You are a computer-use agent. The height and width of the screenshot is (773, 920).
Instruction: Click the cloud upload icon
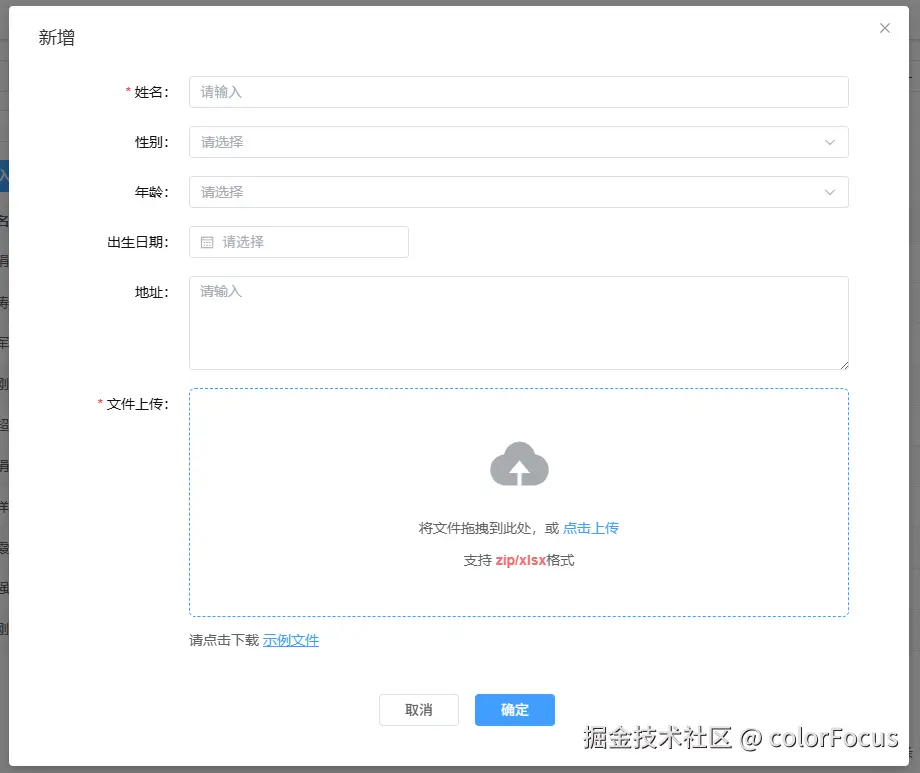click(x=519, y=464)
